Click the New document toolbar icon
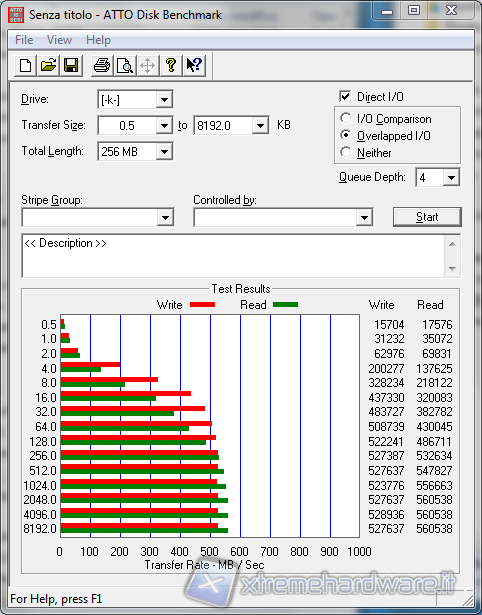 click(25, 66)
